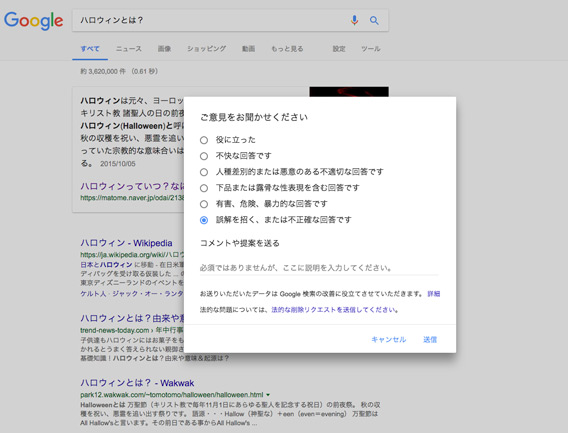Choose the 不快な回答です radio option

pyautogui.click(x=204, y=156)
